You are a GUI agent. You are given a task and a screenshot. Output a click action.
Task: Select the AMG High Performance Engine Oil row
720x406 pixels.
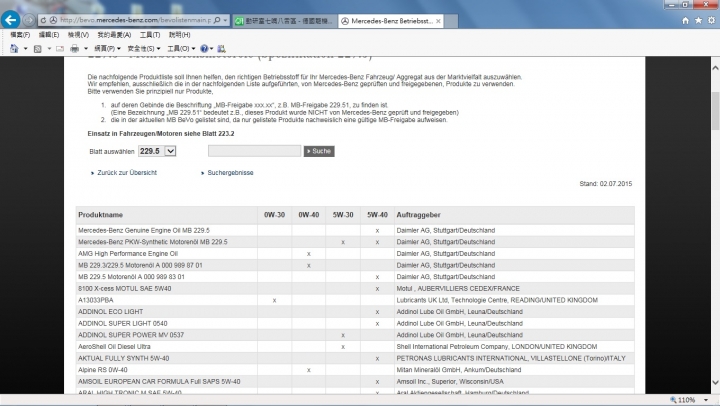355,254
